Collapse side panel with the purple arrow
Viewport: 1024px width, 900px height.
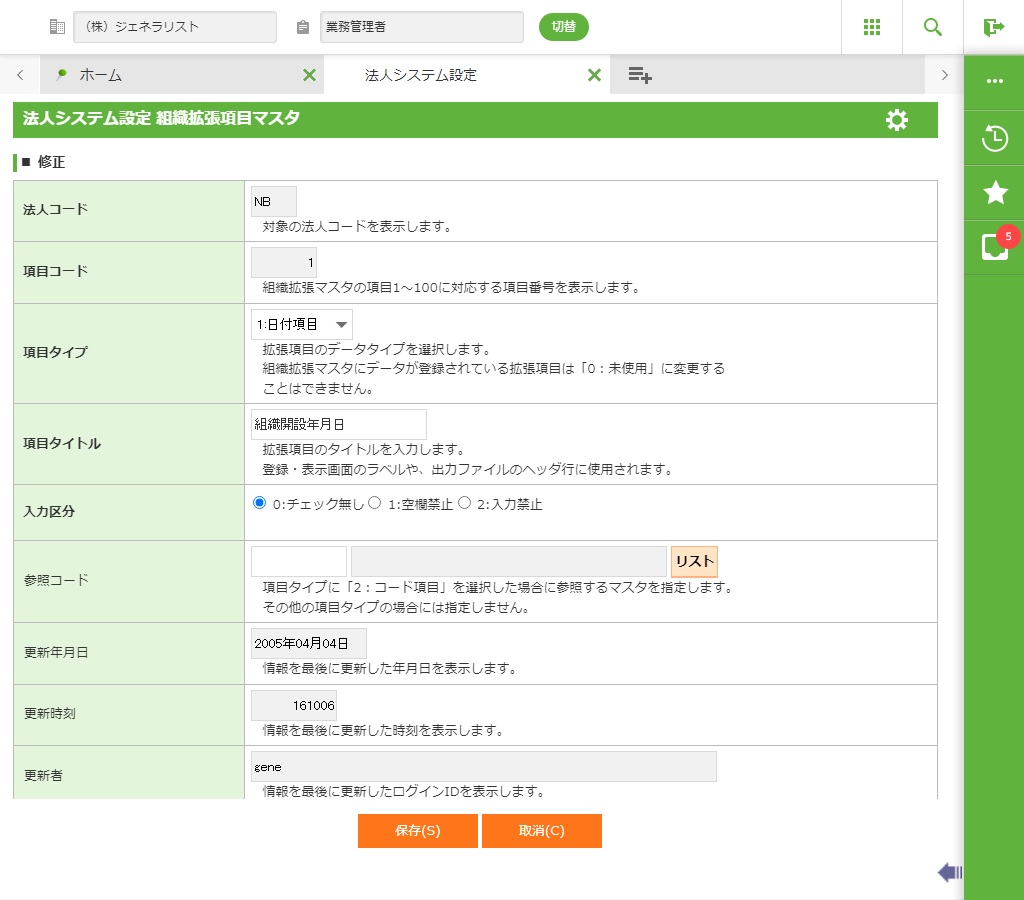click(949, 873)
